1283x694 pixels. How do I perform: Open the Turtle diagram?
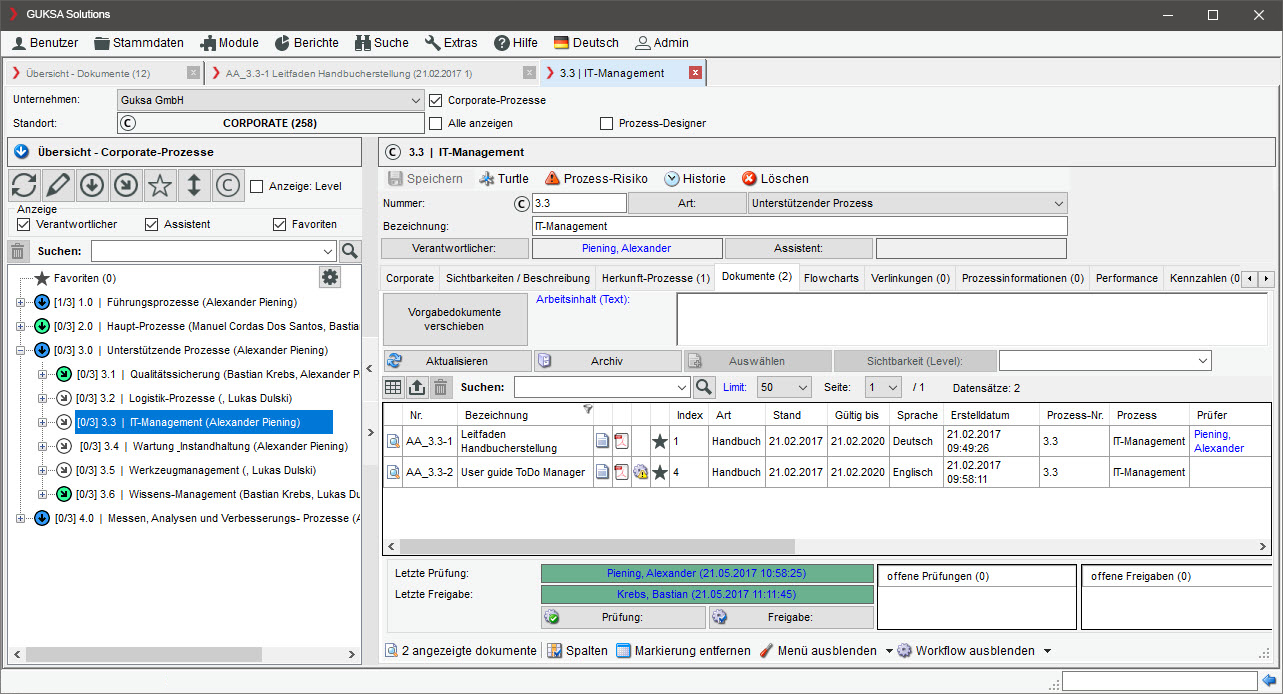tap(503, 179)
